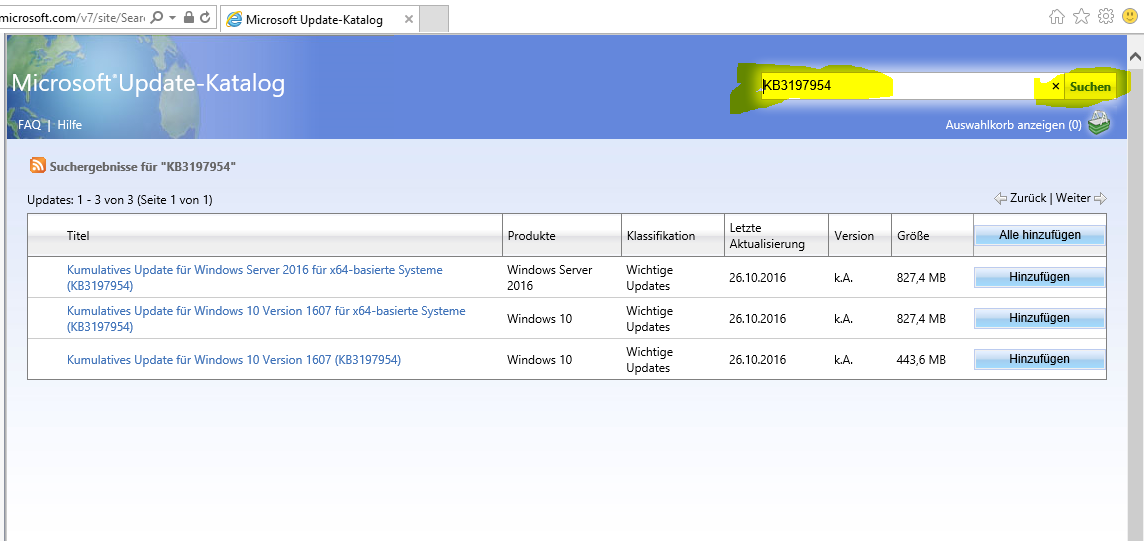Image resolution: width=1144 pixels, height=541 pixels.
Task: Click '443,6 MB' size cell
Action: [x=921, y=359]
